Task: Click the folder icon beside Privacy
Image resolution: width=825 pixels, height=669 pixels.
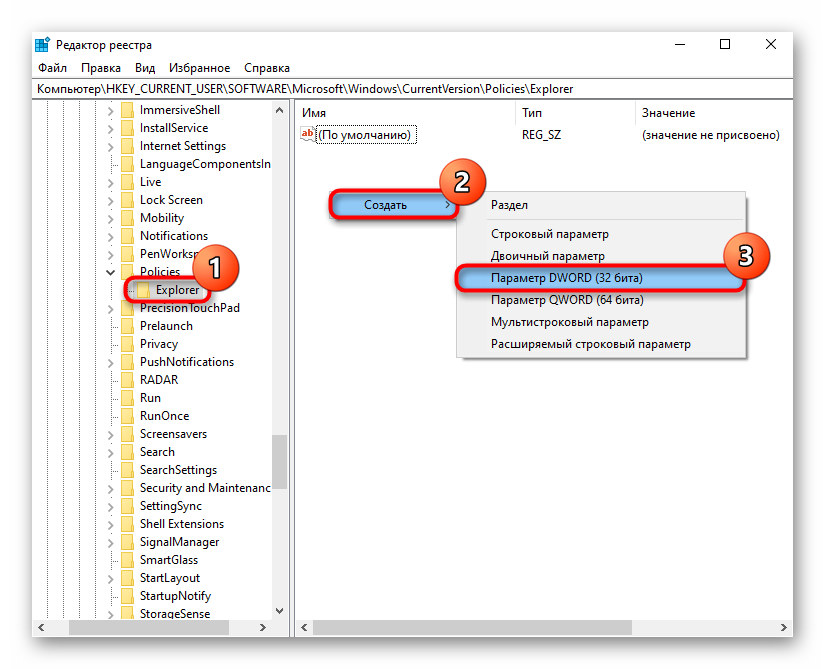Action: coord(127,344)
